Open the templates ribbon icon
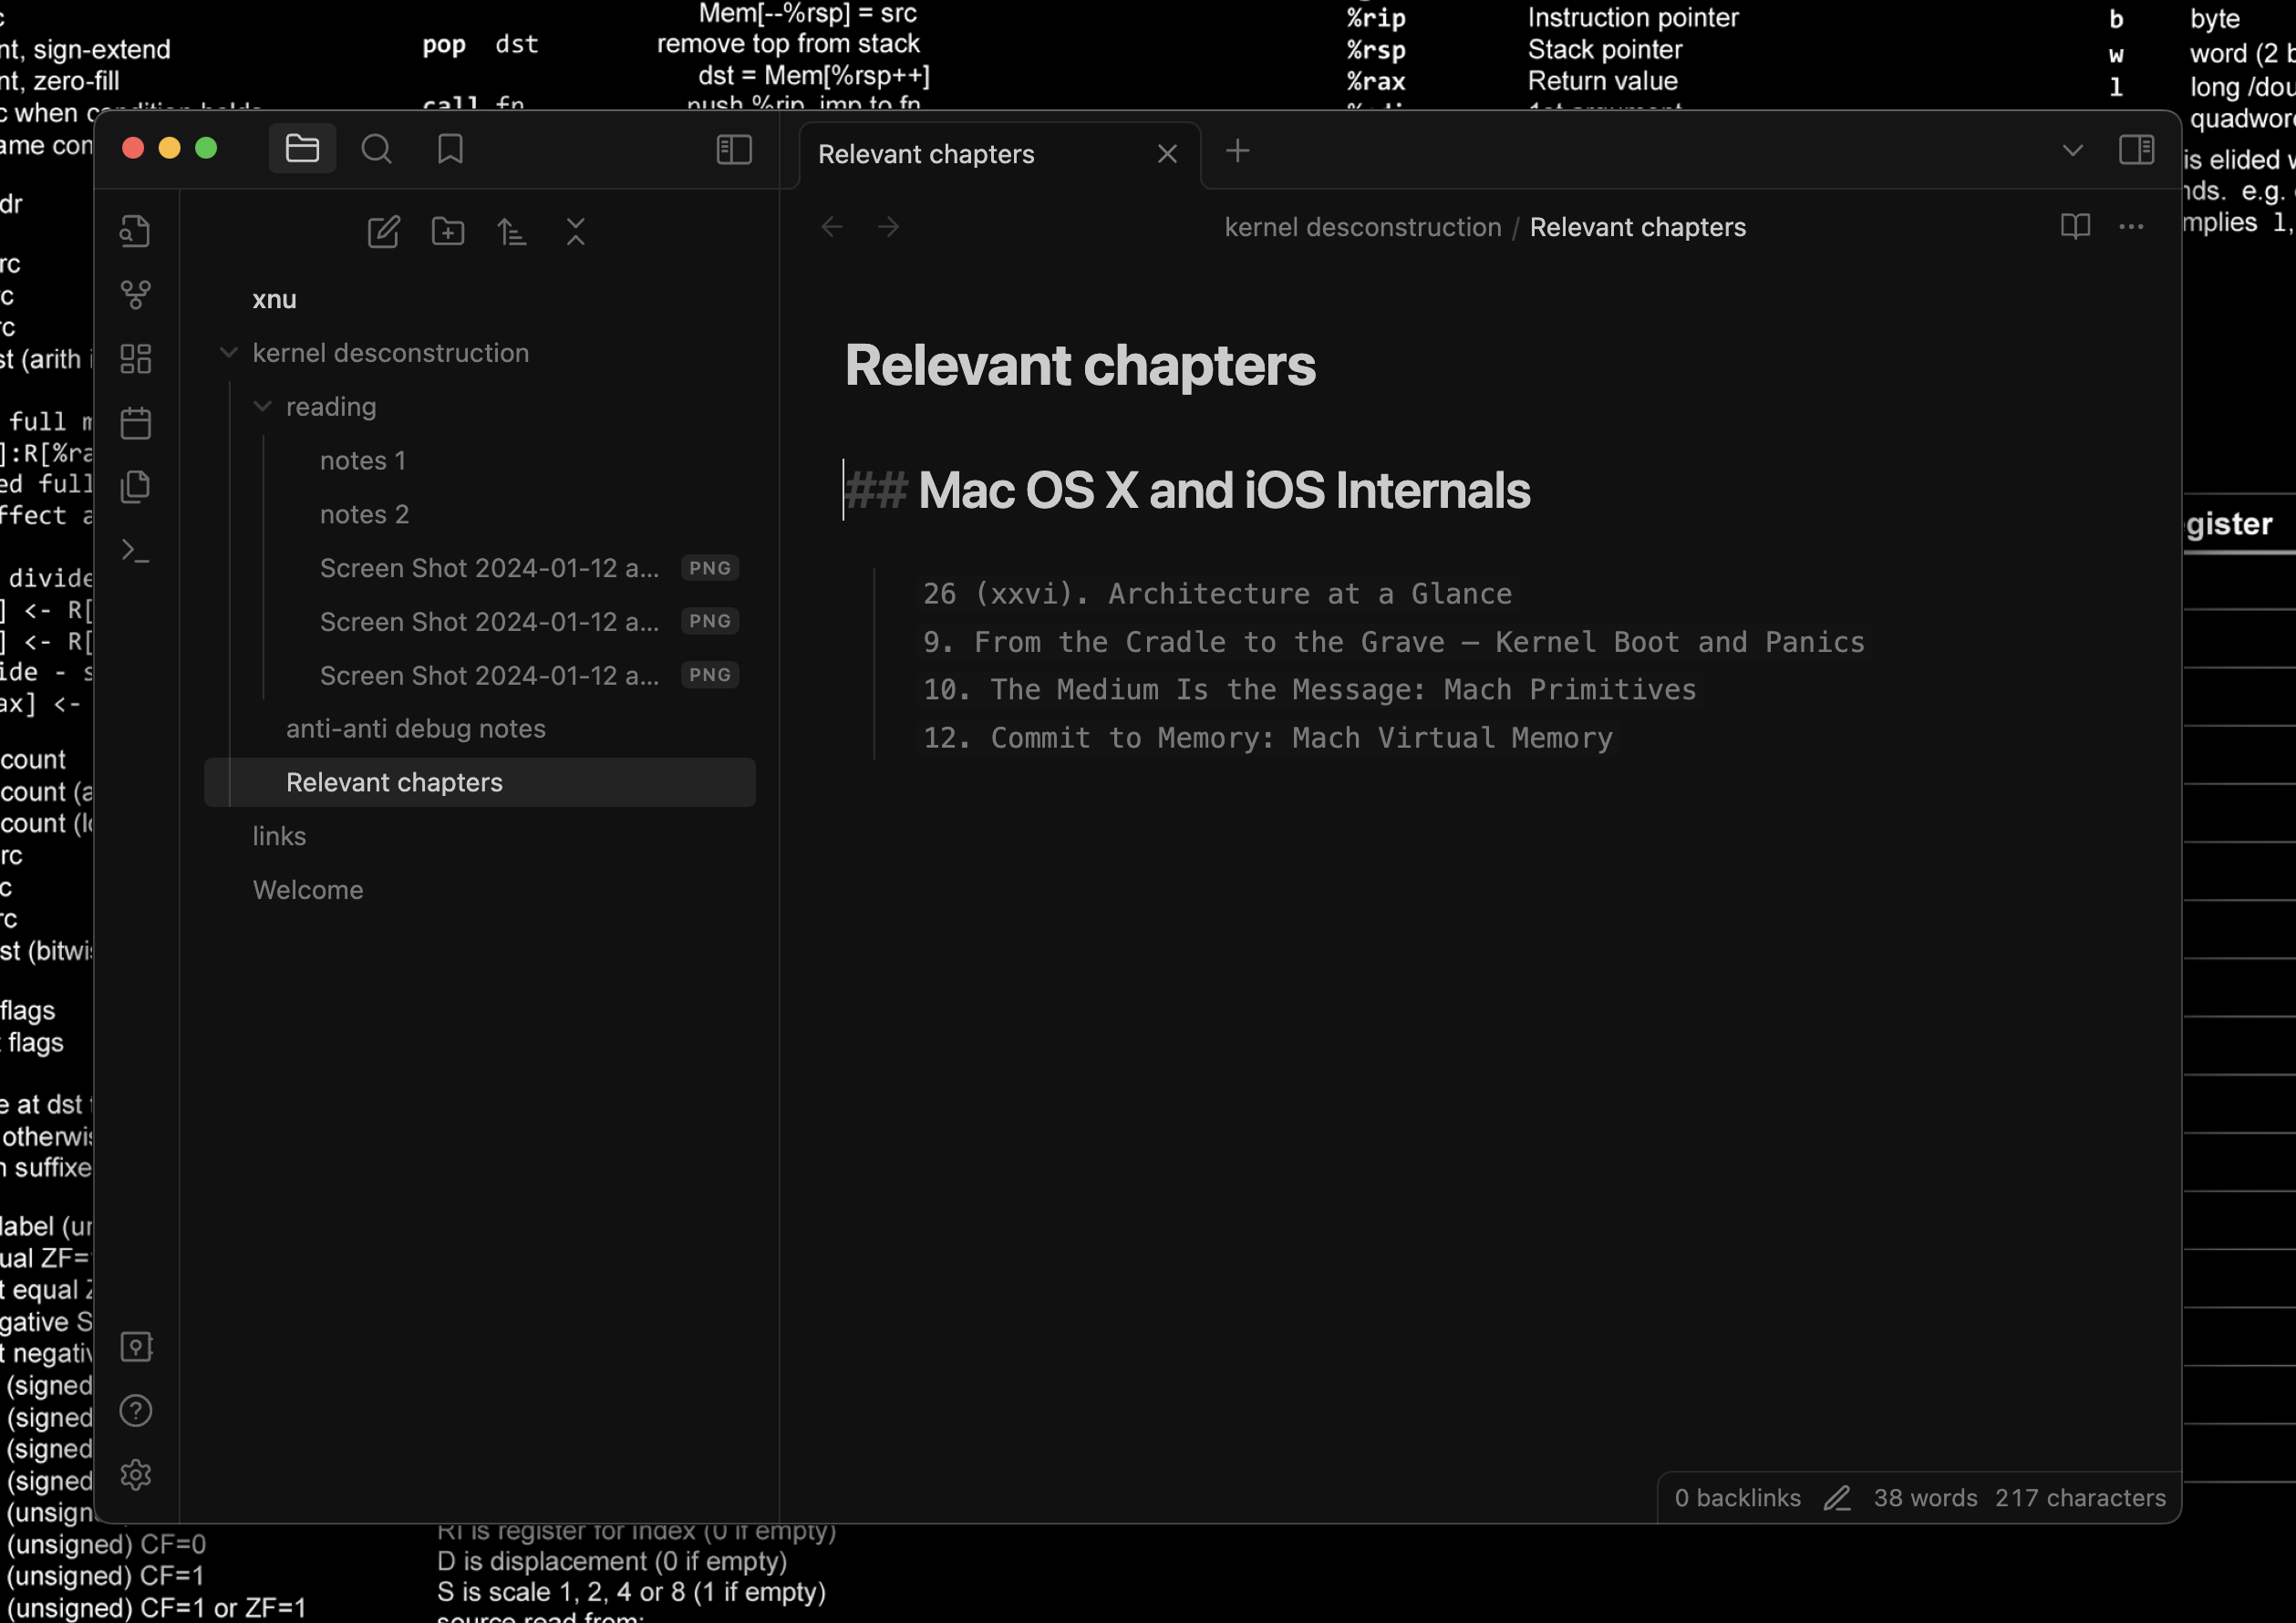Viewport: 2296px width, 1623px height. pyautogui.click(x=135, y=487)
